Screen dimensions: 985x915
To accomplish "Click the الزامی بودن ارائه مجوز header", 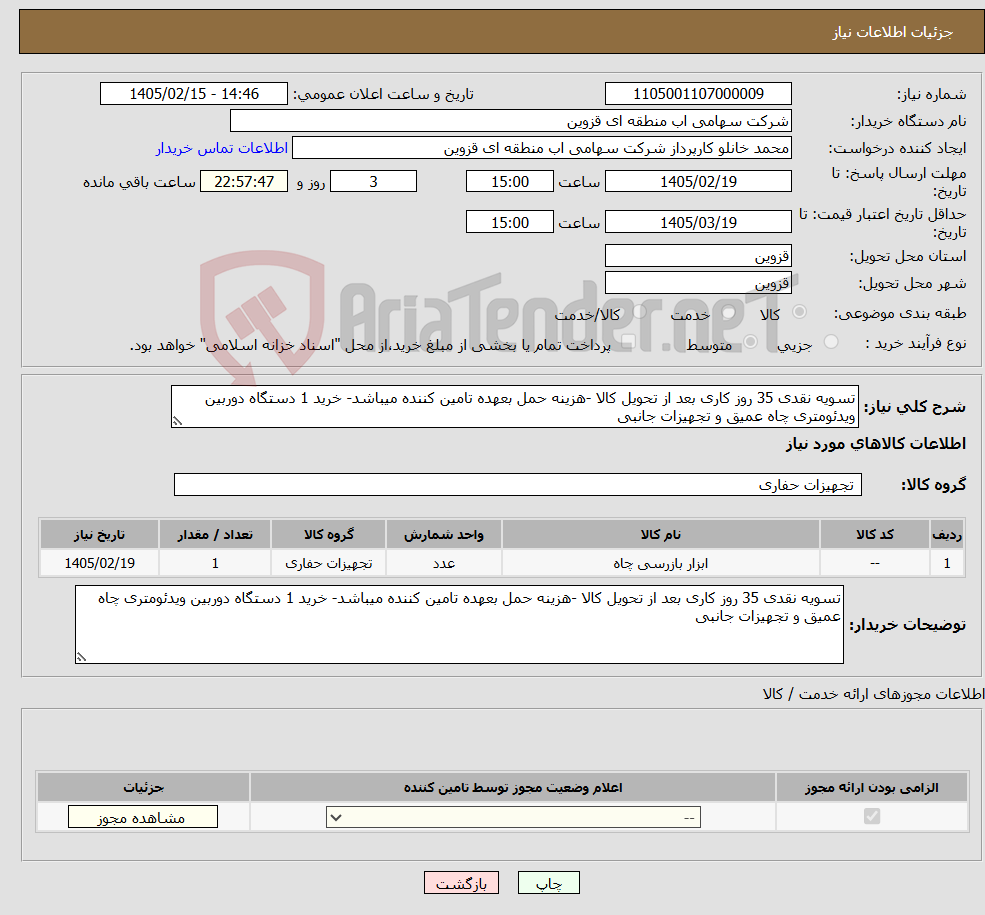I will 871,788.
